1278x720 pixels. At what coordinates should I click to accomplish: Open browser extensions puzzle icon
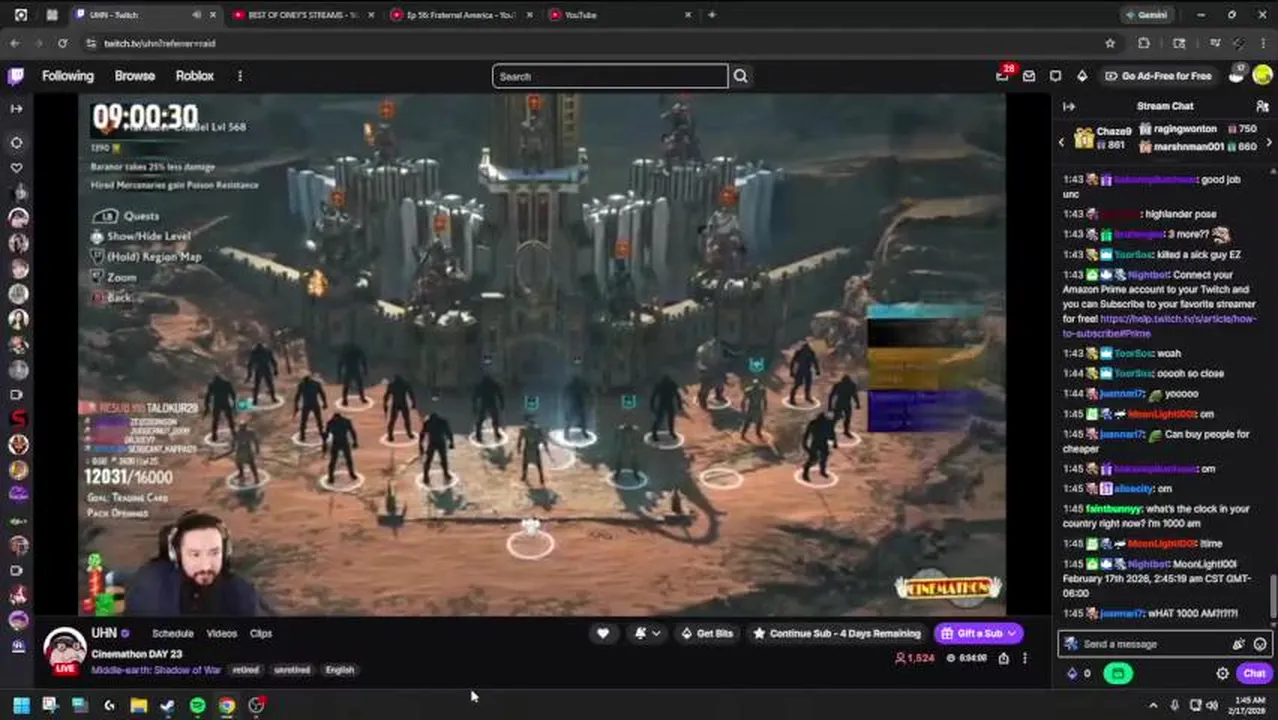1144,43
